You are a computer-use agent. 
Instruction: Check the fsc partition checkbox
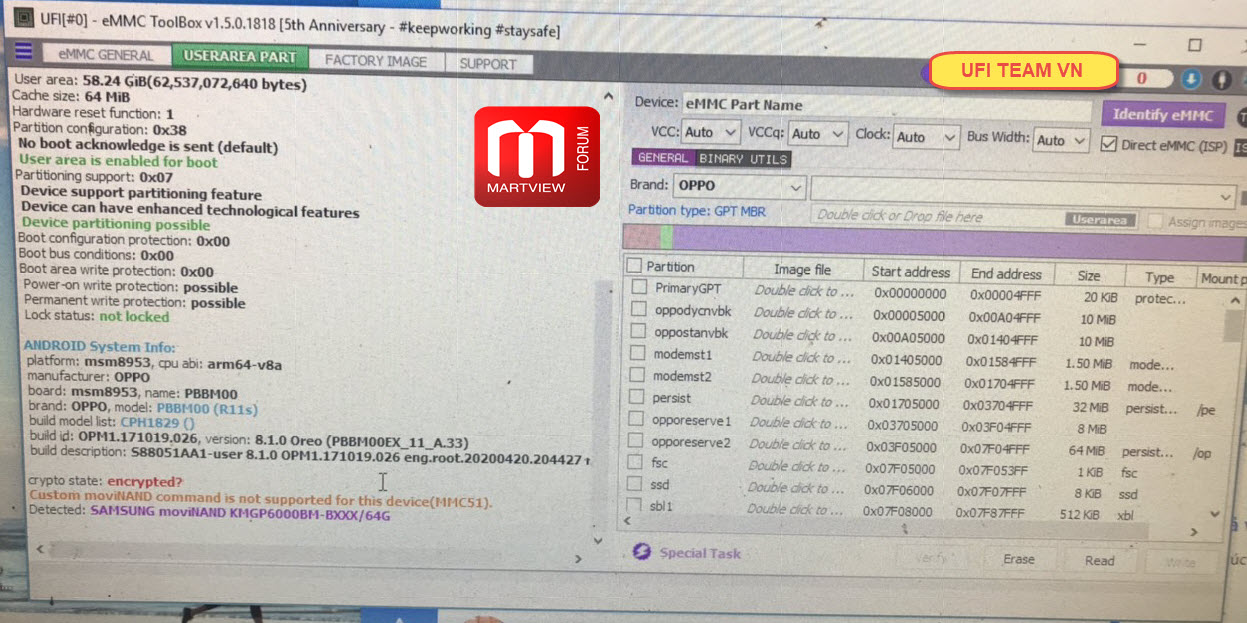click(634, 462)
